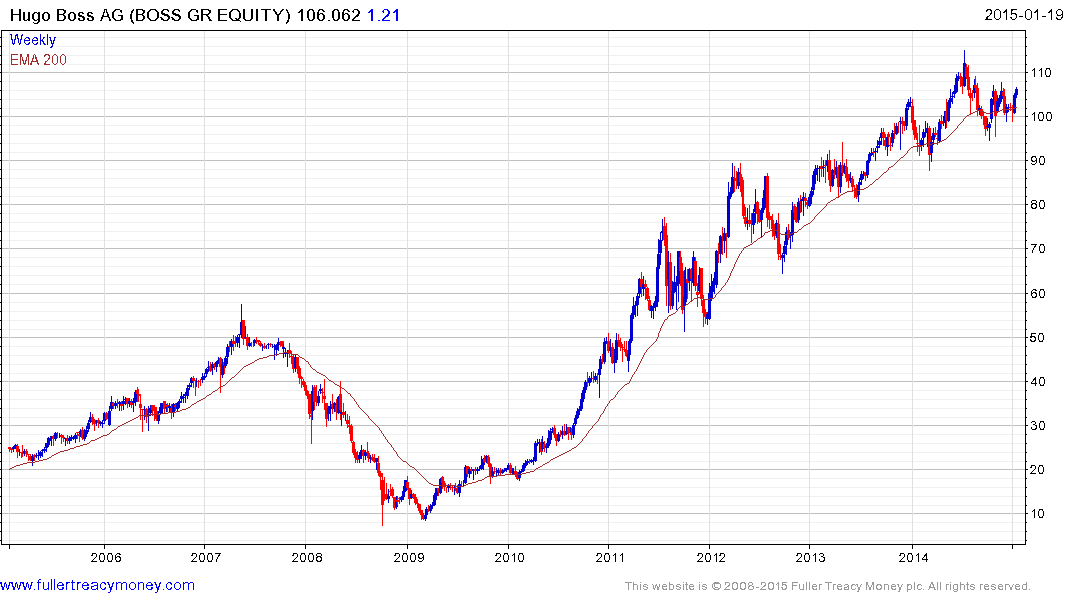Image resolution: width=1075 pixels, height=600 pixels.
Task: Click the 2012 x-axis label
Action: (711, 557)
